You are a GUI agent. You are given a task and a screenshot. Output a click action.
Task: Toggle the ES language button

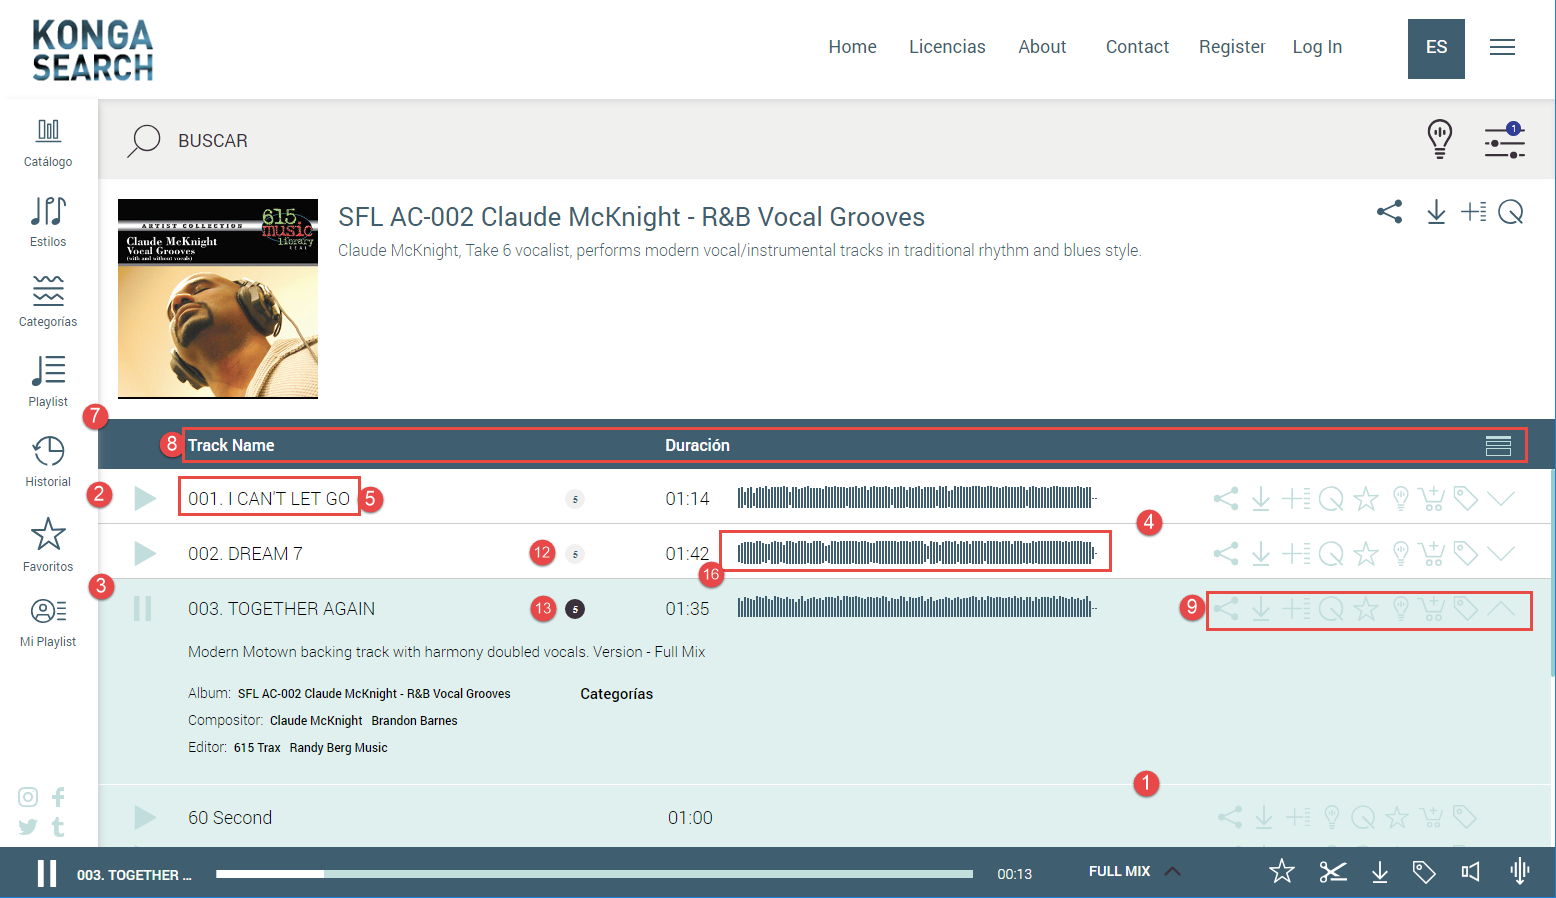click(1436, 48)
